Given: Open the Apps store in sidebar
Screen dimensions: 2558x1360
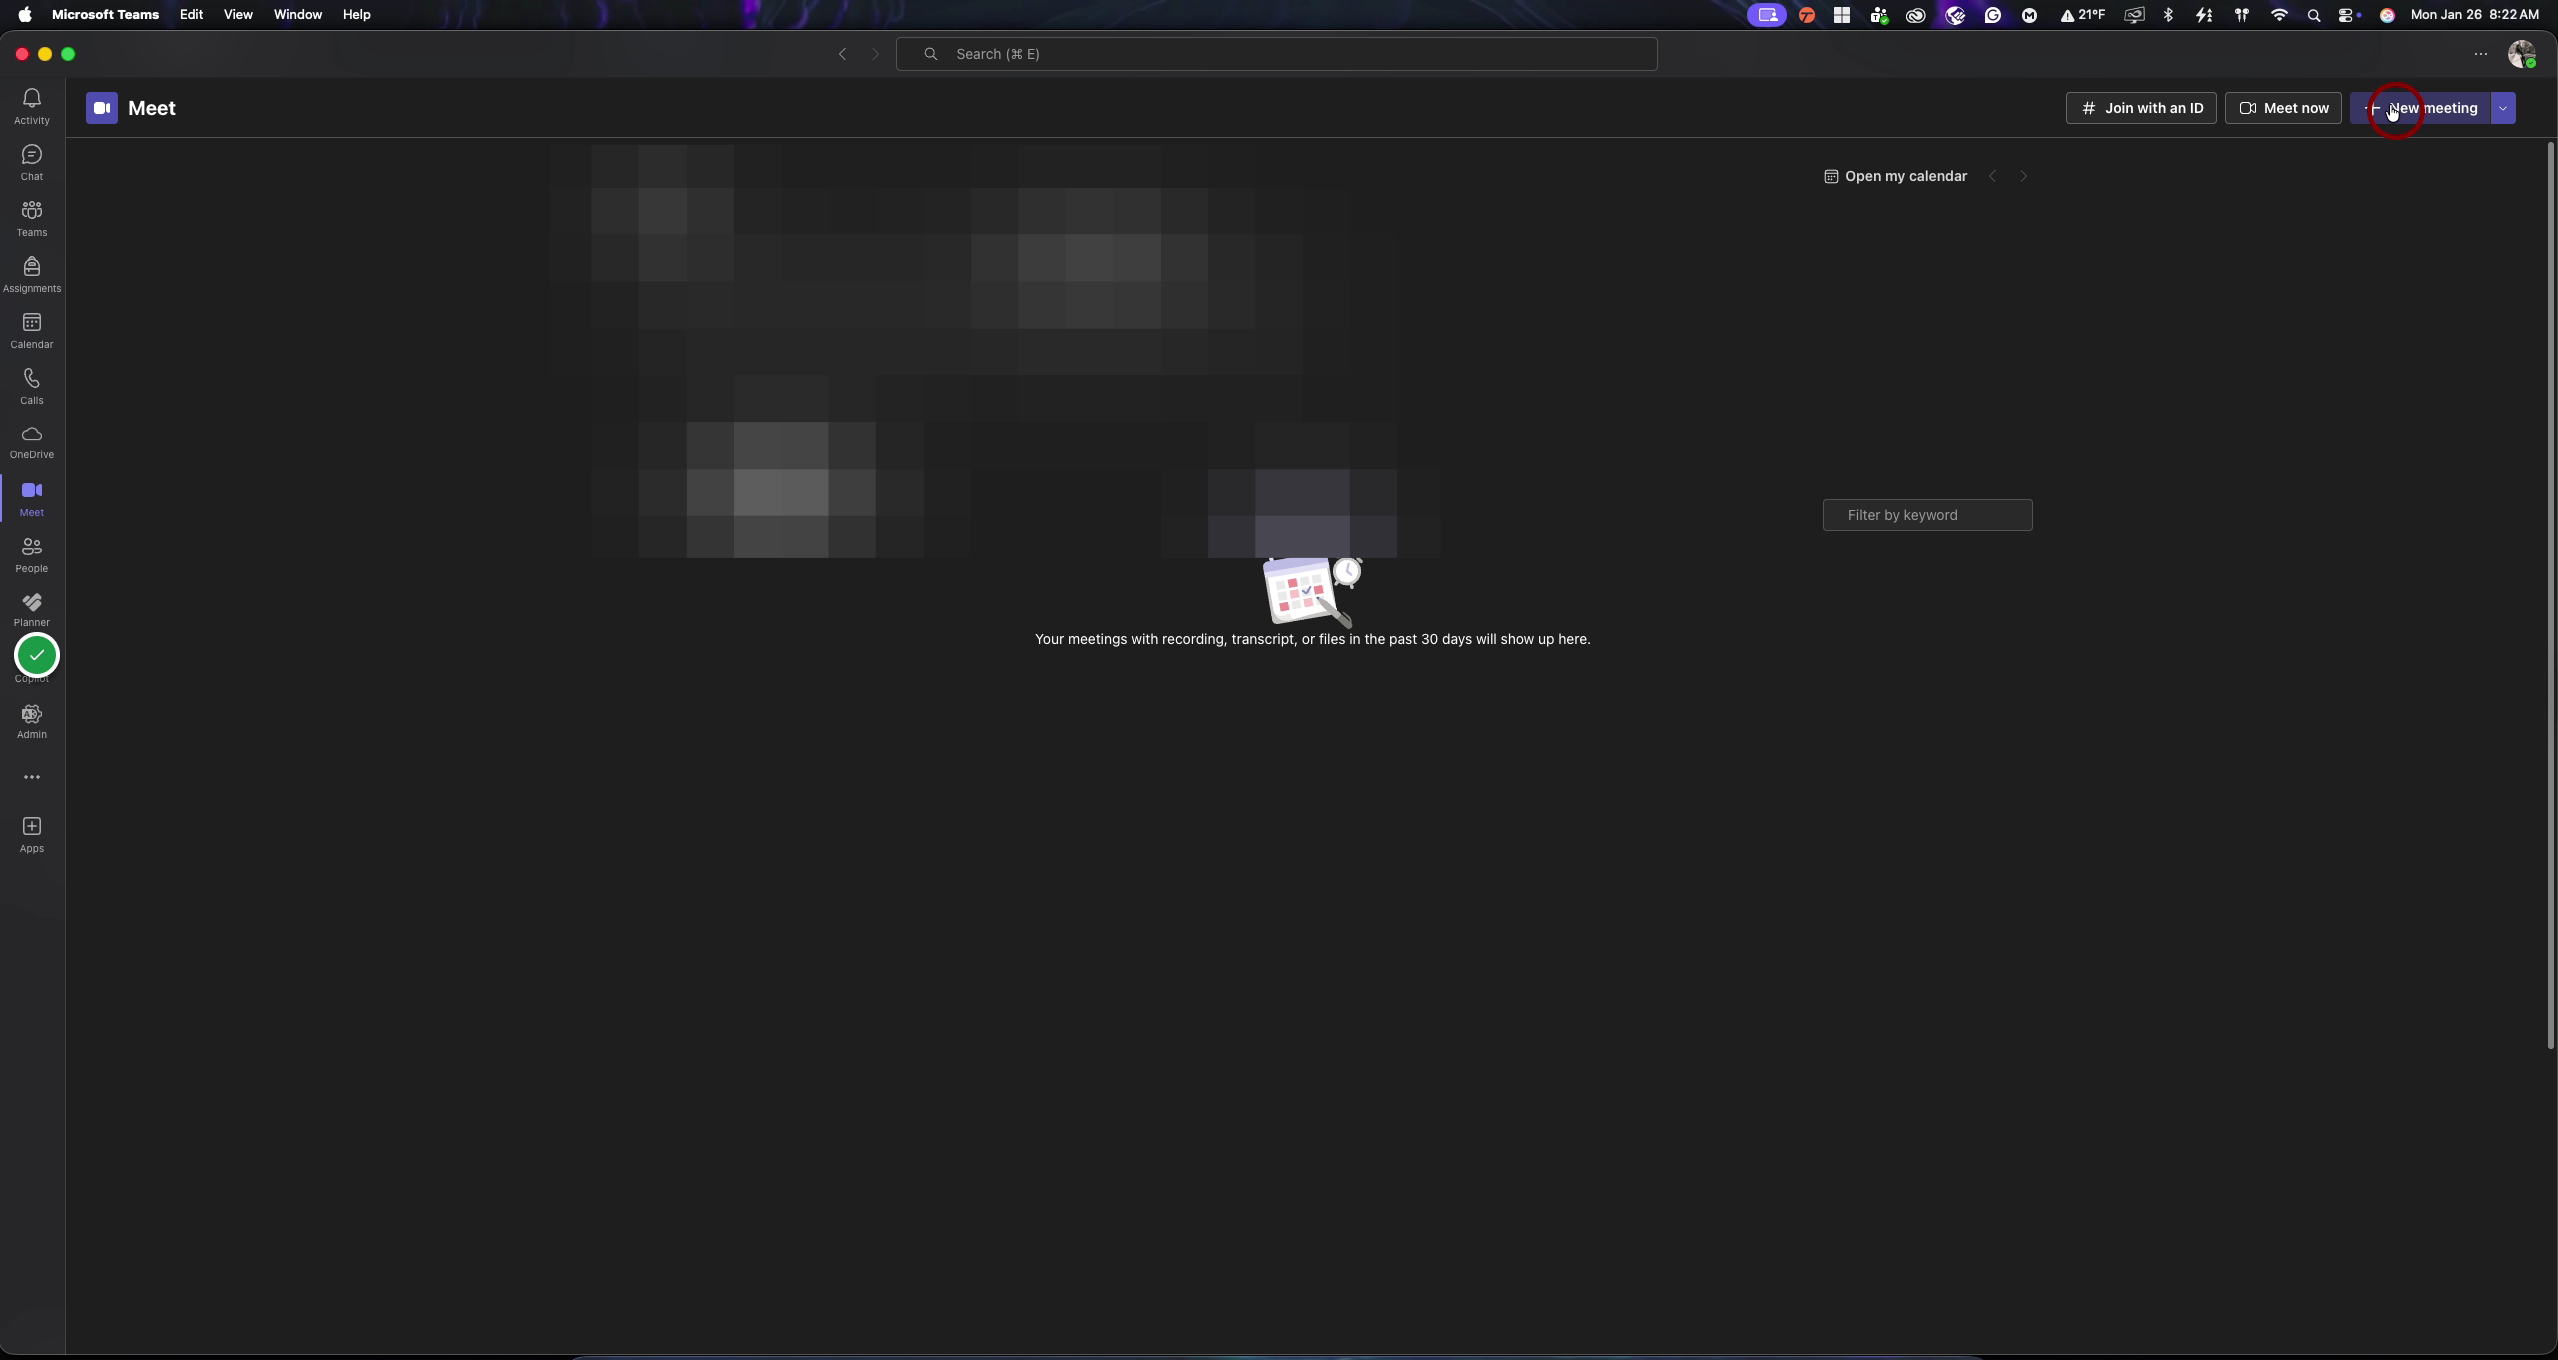Looking at the screenshot, I should coord(32,834).
